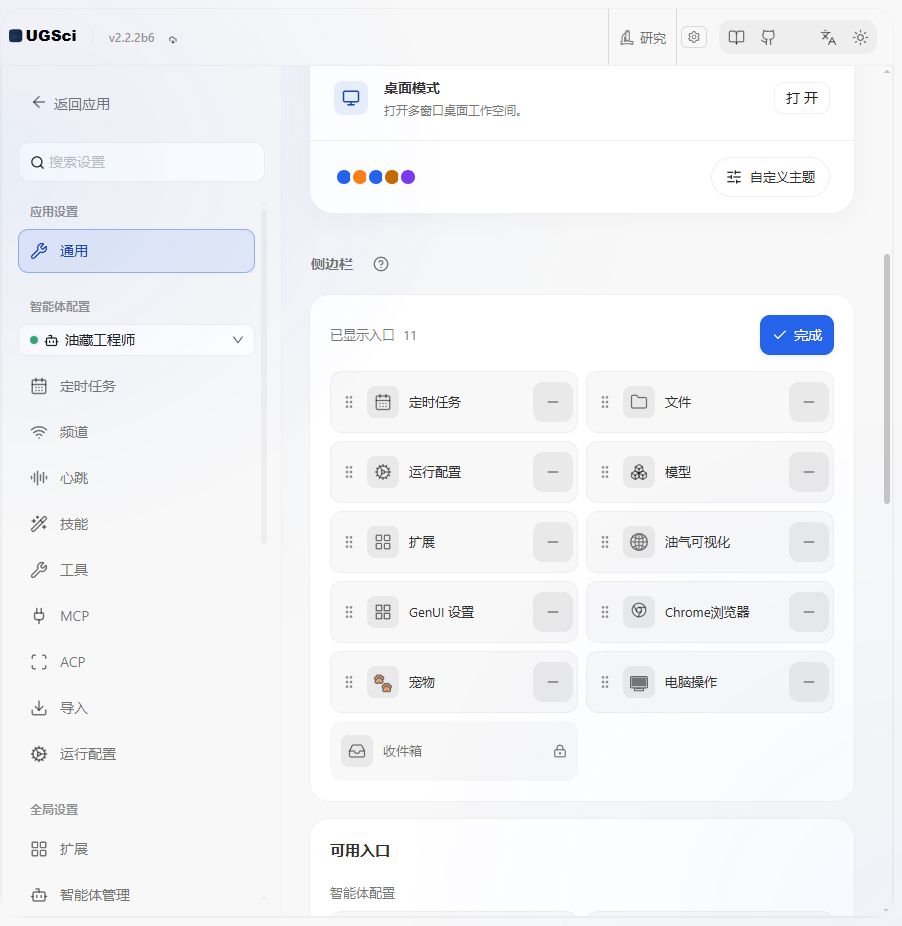Viewport: 902px width, 926px height.
Task: Click the 可用入口 heading
Action: (x=360, y=850)
